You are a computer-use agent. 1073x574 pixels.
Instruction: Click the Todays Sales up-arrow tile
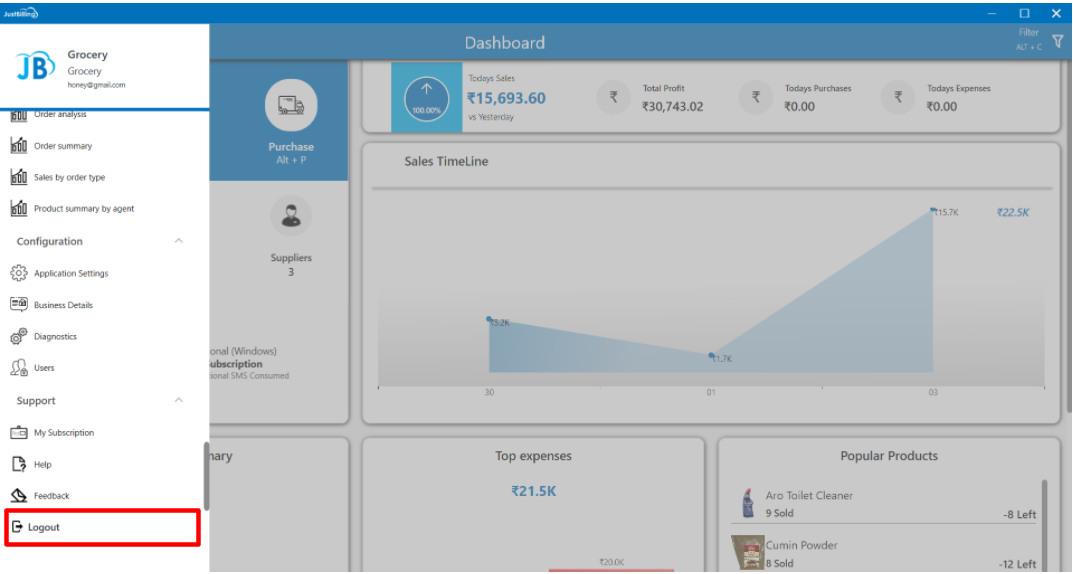(x=427, y=97)
